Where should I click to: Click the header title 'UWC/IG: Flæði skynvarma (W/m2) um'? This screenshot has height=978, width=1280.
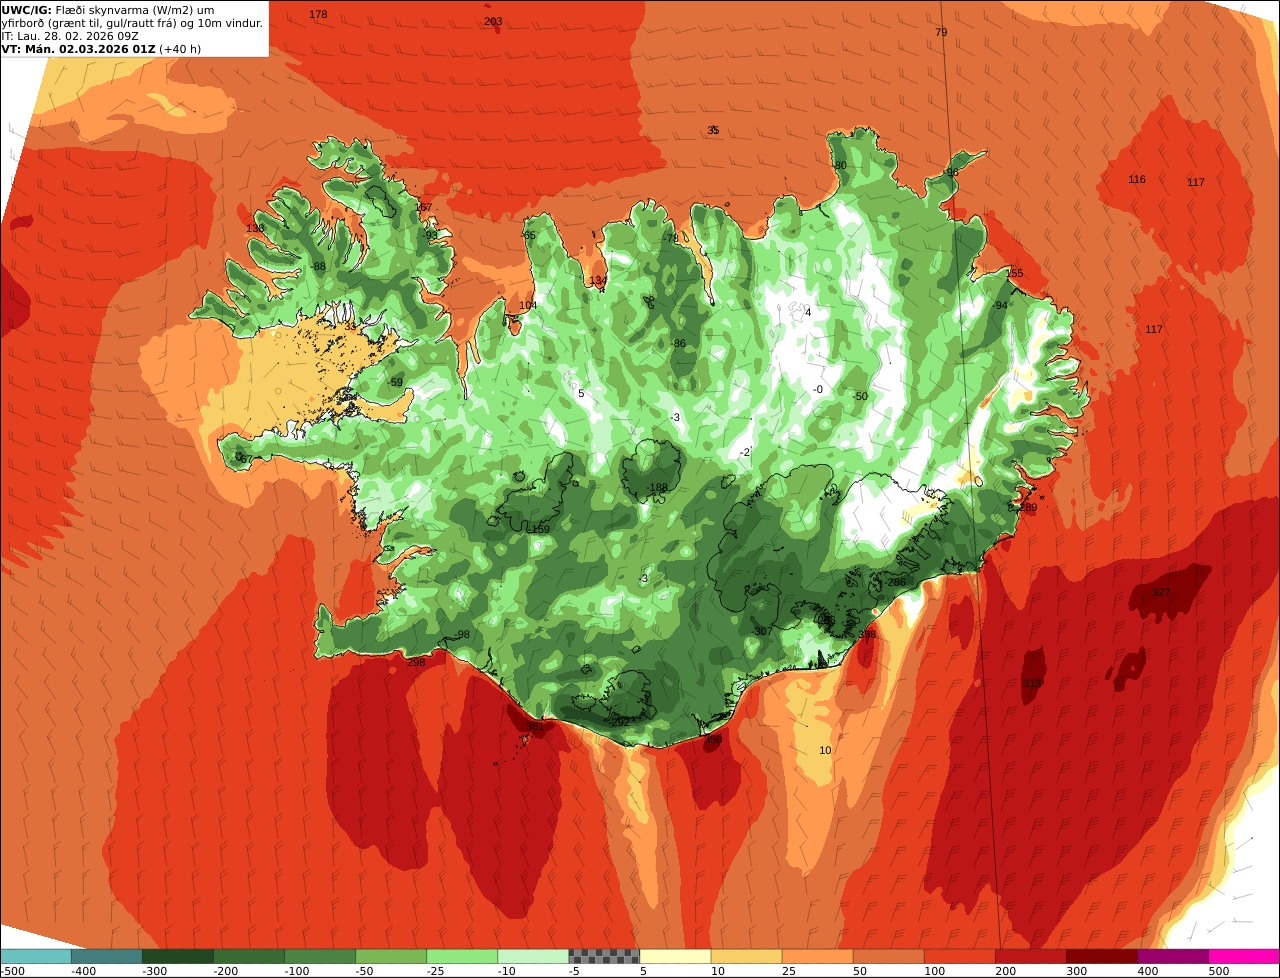pos(108,9)
